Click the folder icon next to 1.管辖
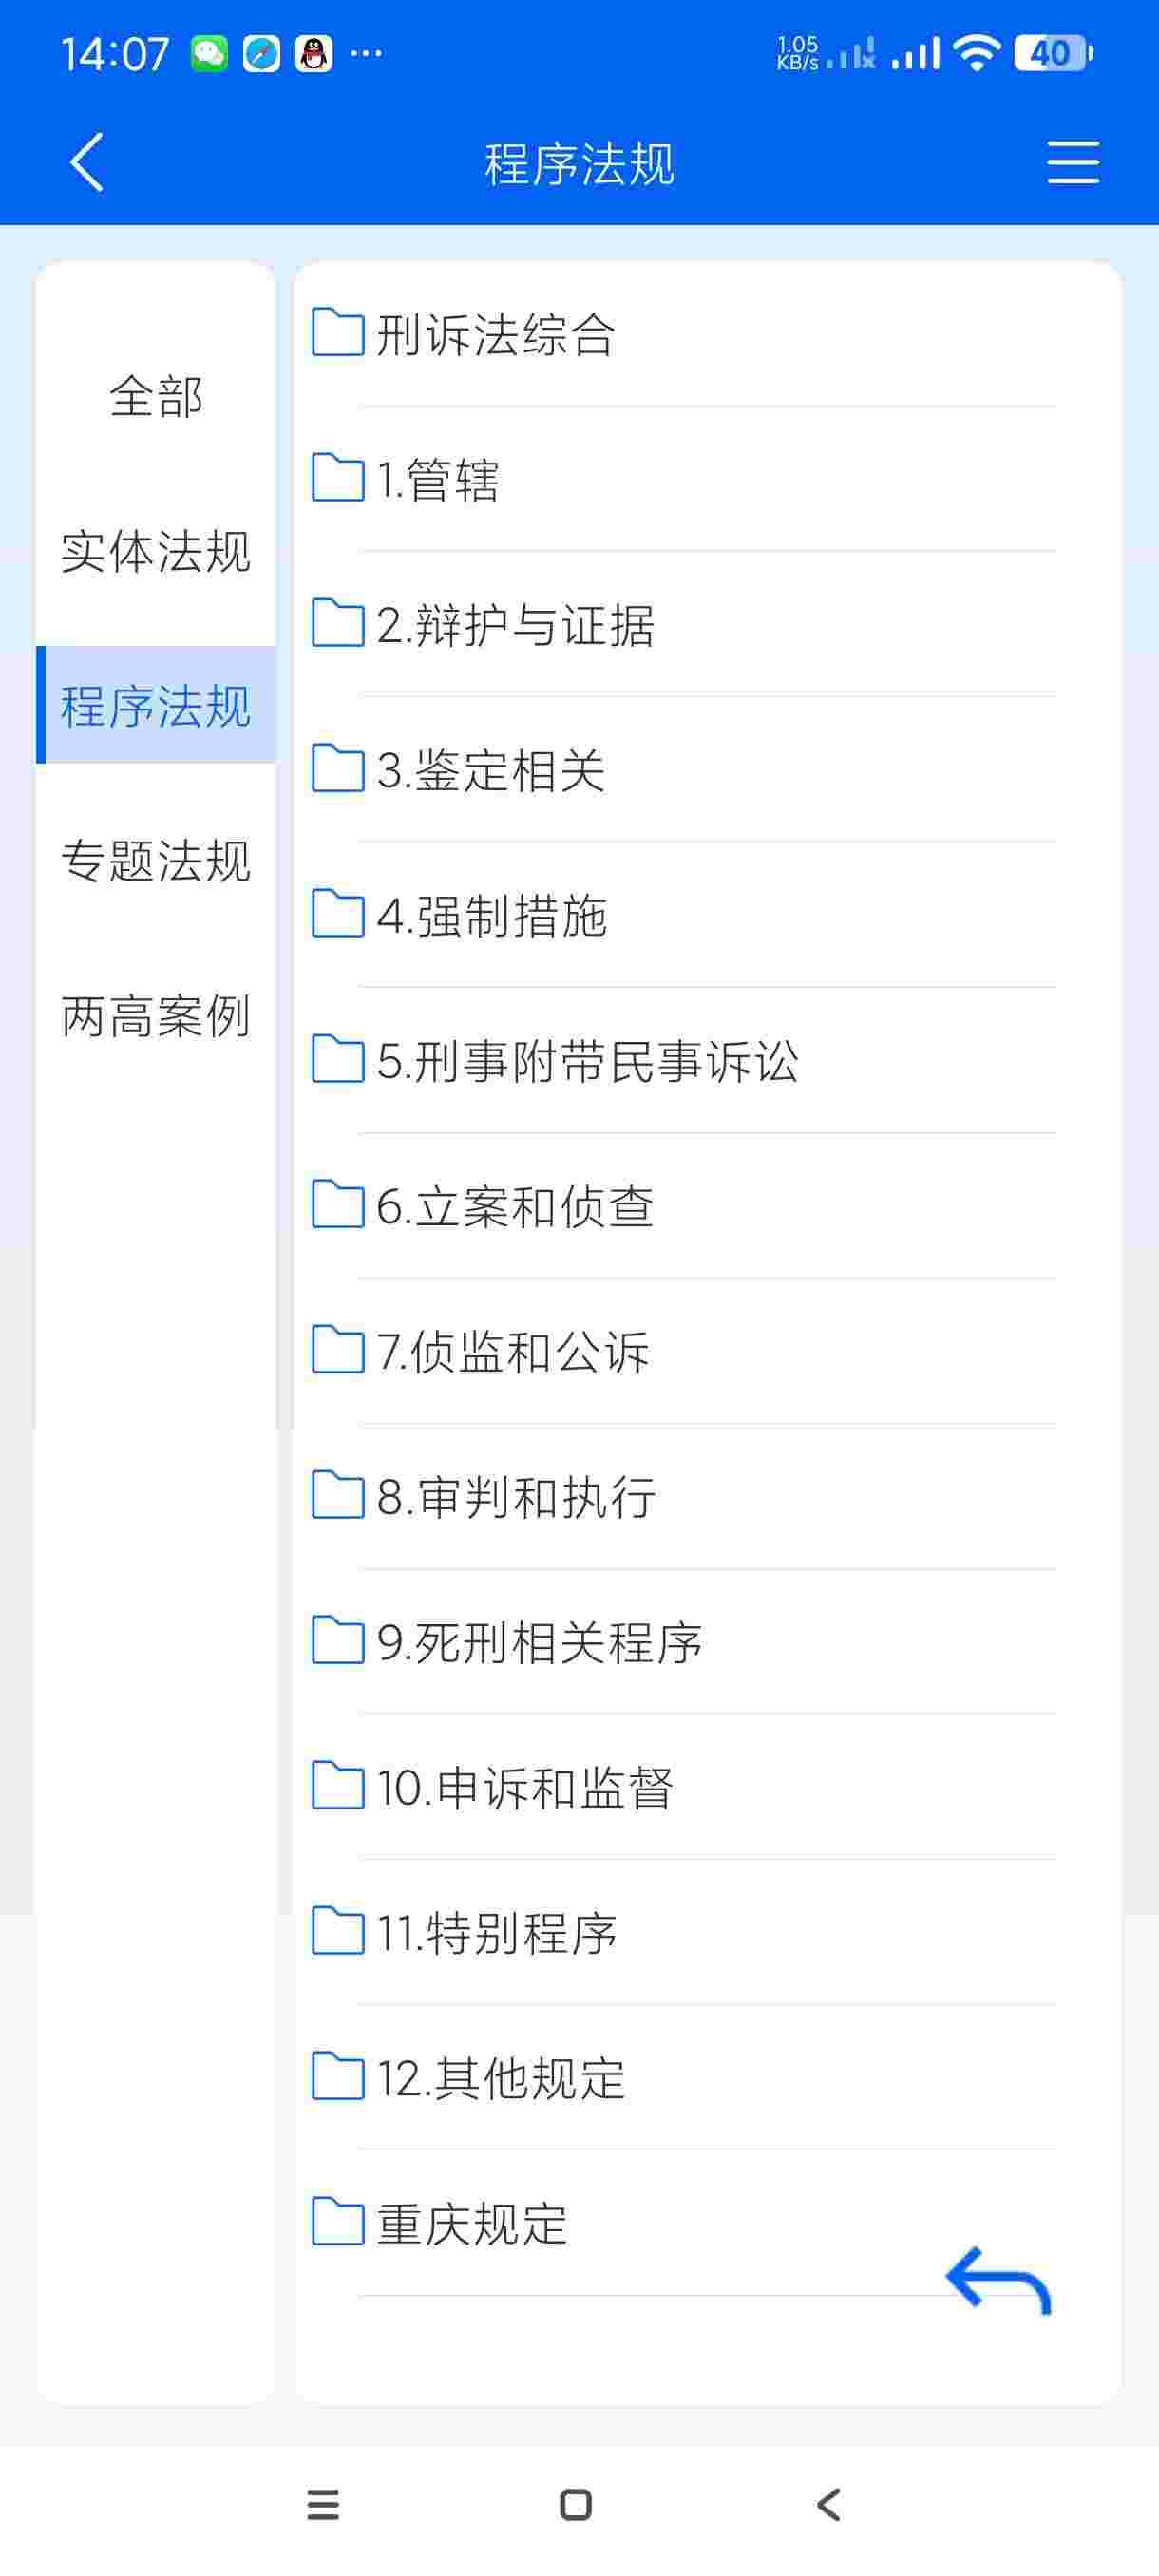This screenshot has width=1159, height=2576. (x=337, y=478)
